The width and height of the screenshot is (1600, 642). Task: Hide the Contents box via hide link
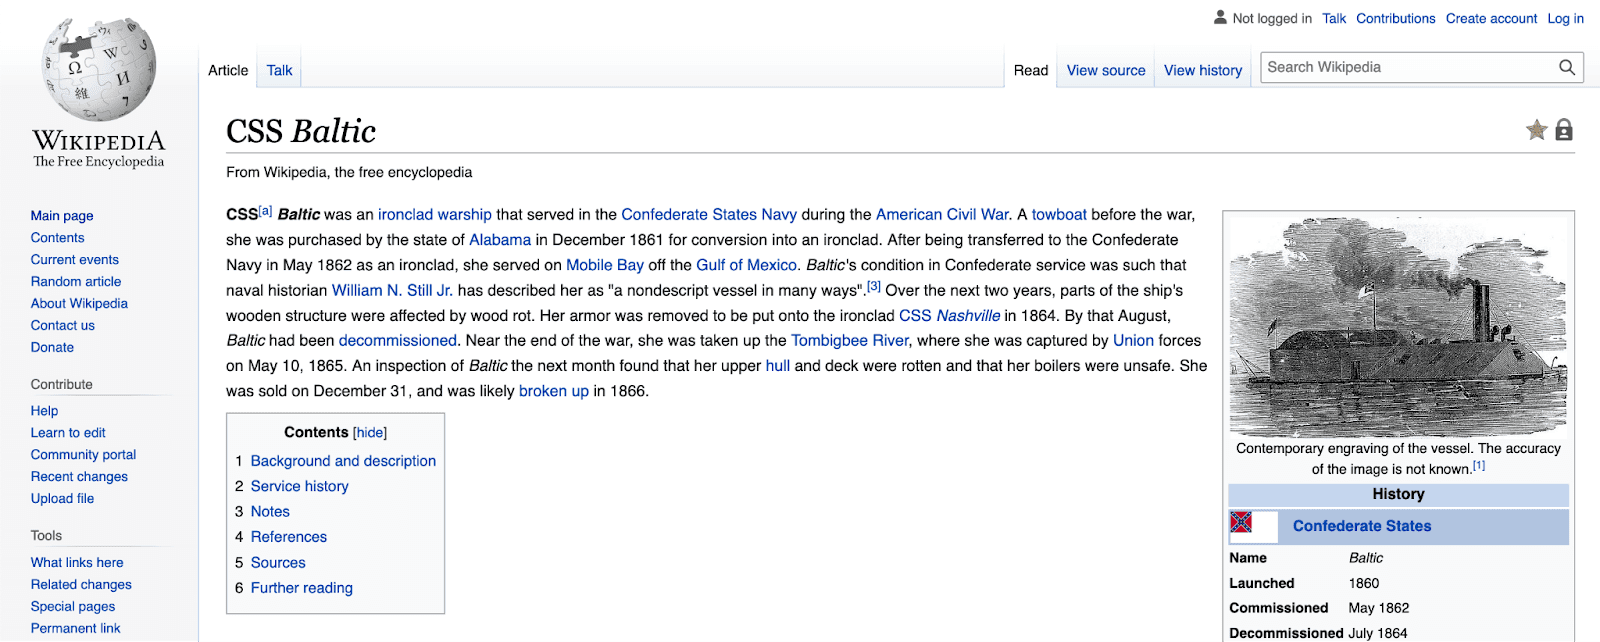coord(370,433)
